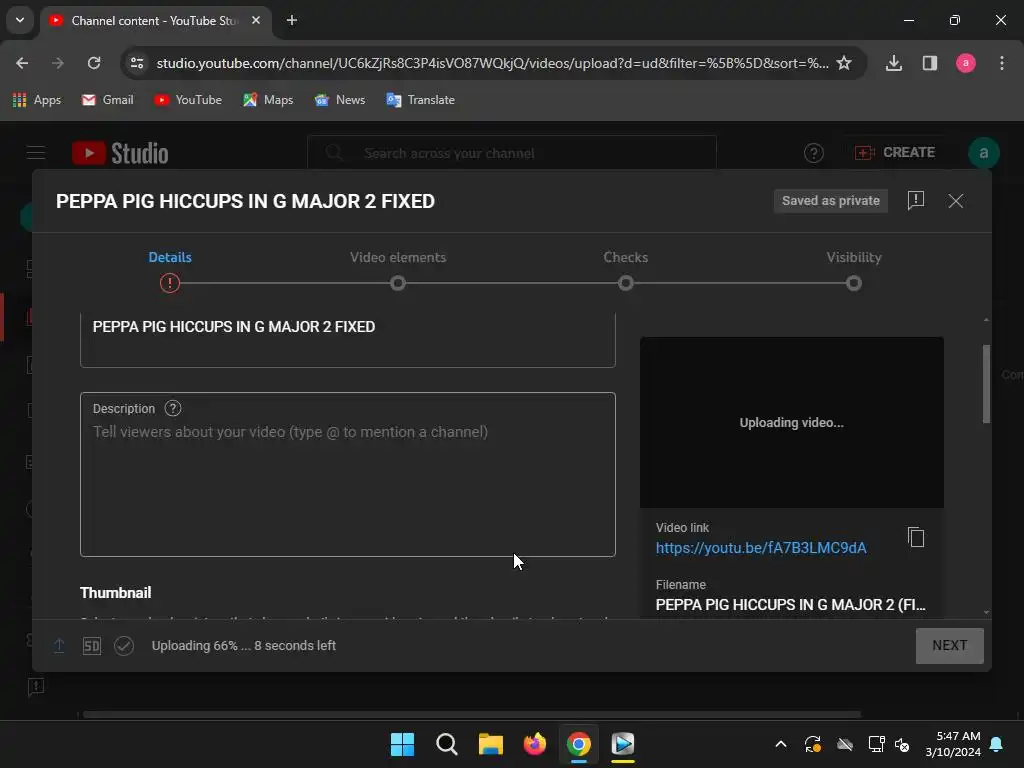Send feedback via the exclamation icon in the upload dialog header
This screenshot has height=768, width=1024.
pos(916,200)
